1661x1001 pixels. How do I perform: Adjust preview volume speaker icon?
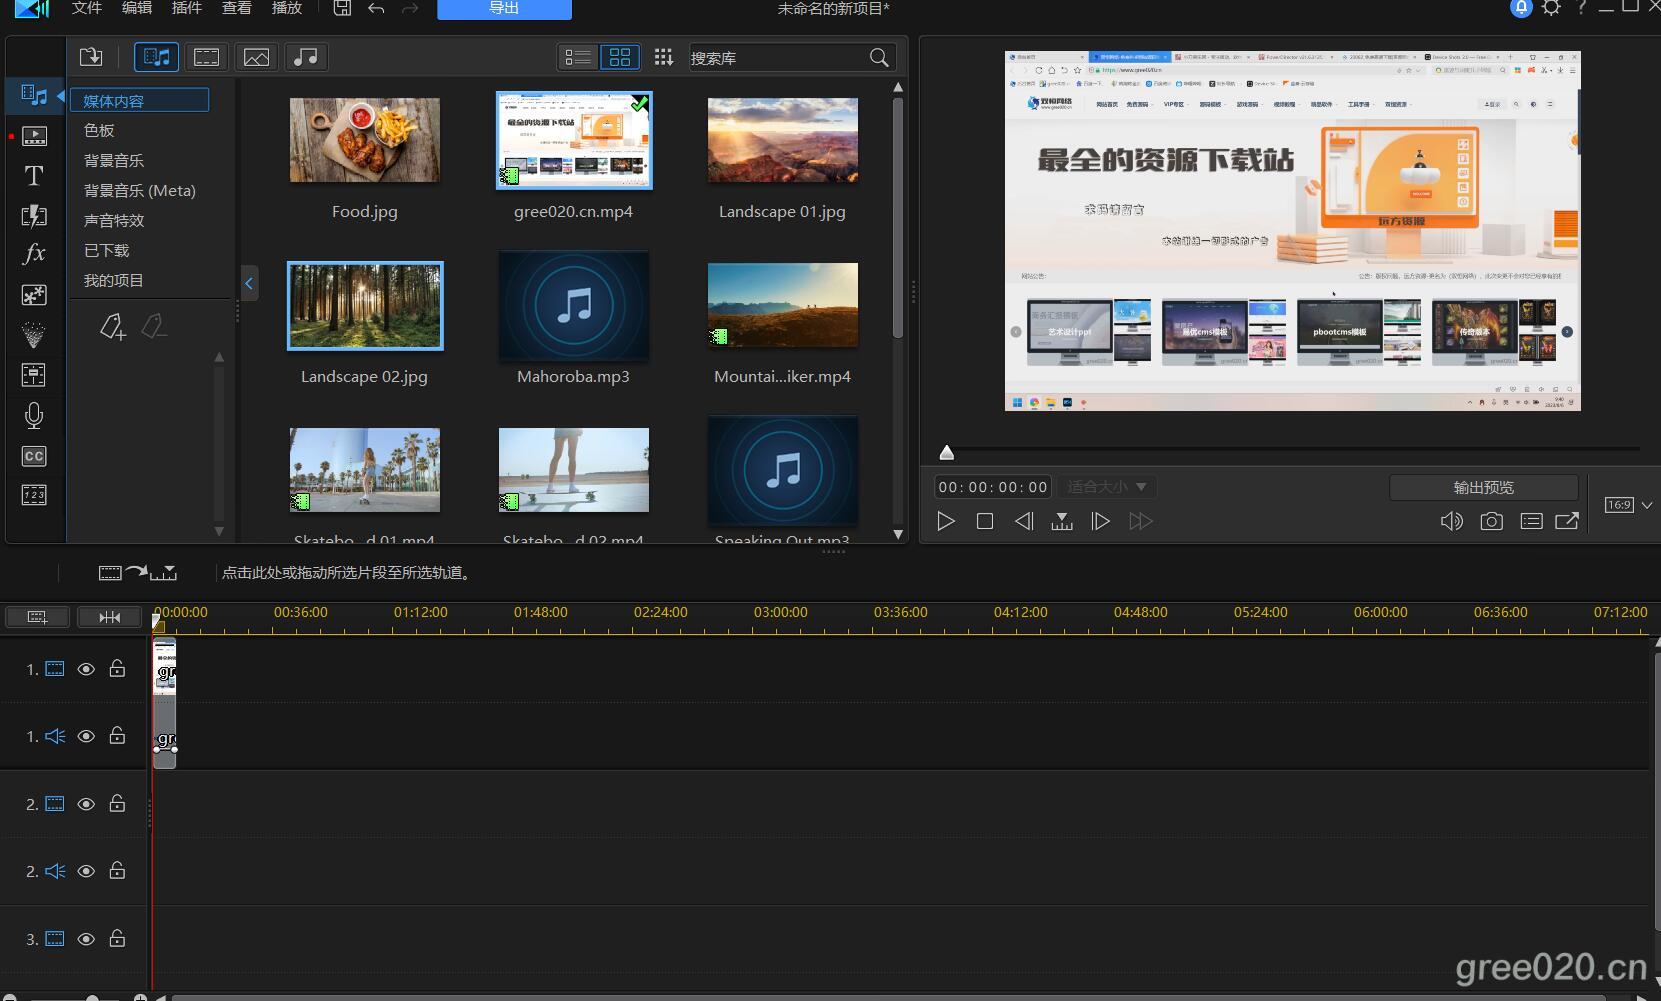tap(1451, 521)
